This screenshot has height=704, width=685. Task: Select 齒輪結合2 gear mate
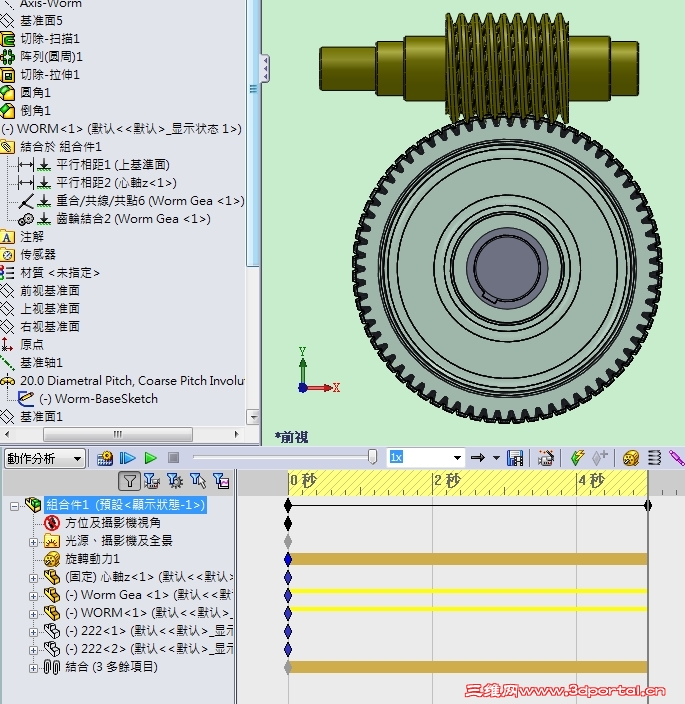(x=133, y=219)
